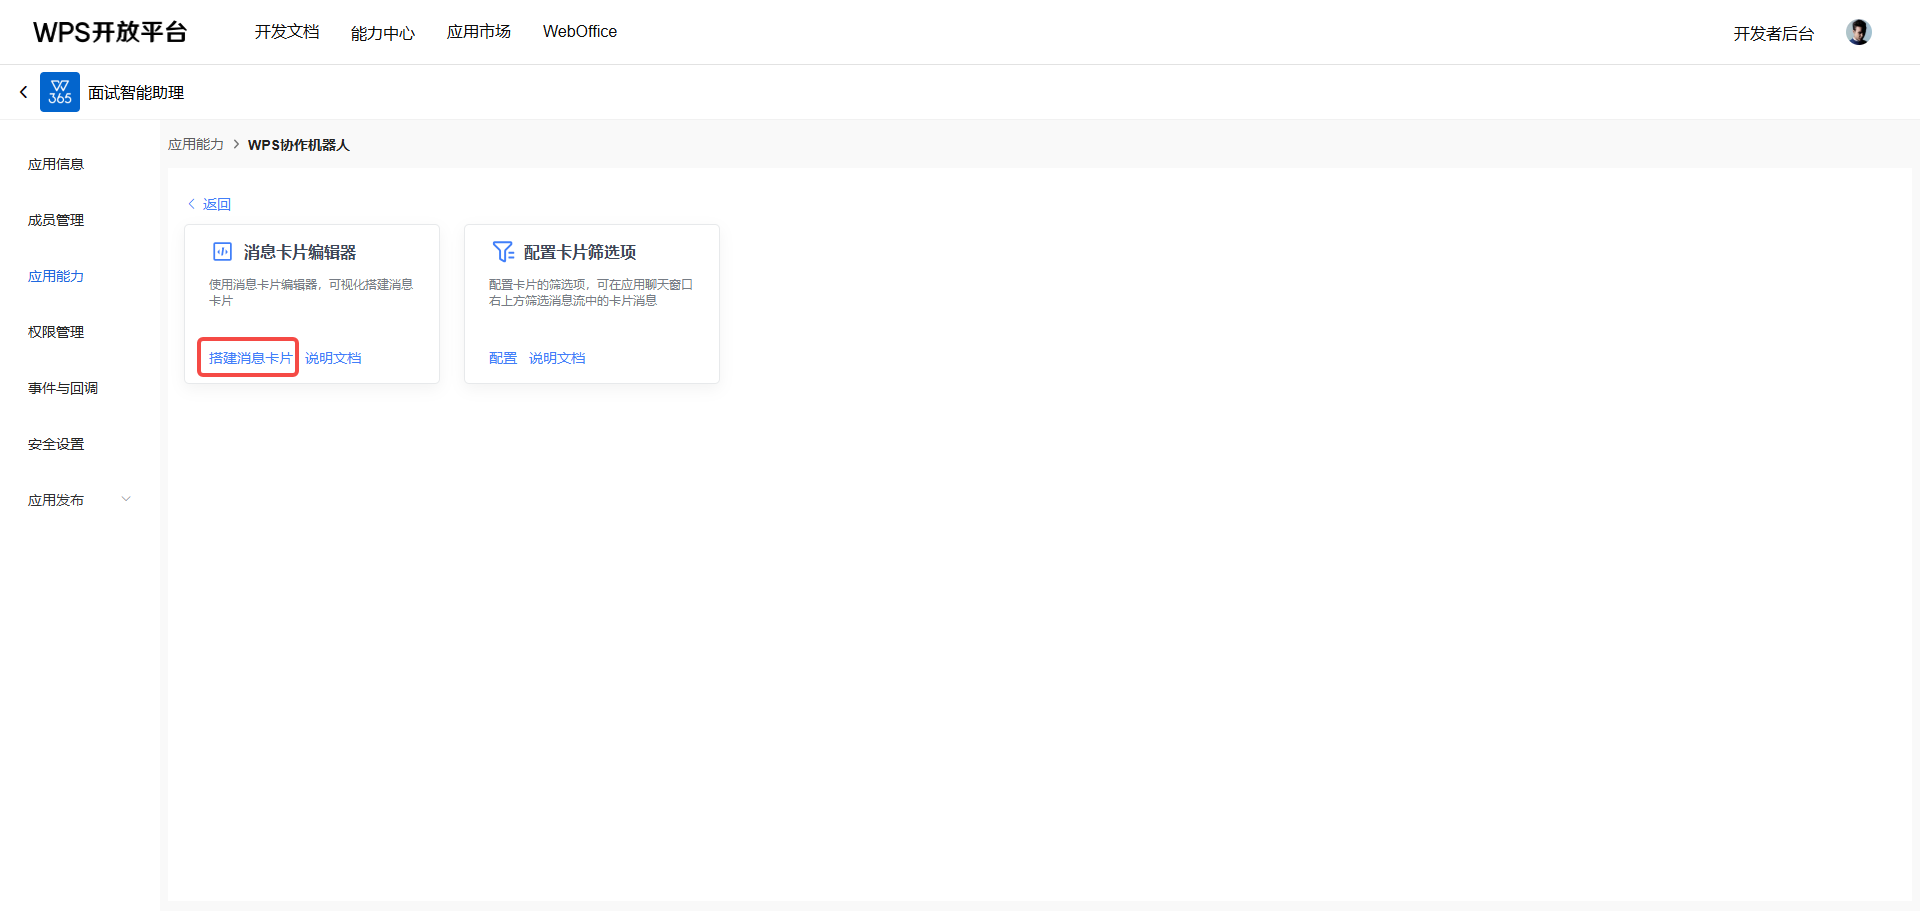Click the 配置卡片筛选项 card title
Screen dimensions: 1920x911
[x=580, y=252]
